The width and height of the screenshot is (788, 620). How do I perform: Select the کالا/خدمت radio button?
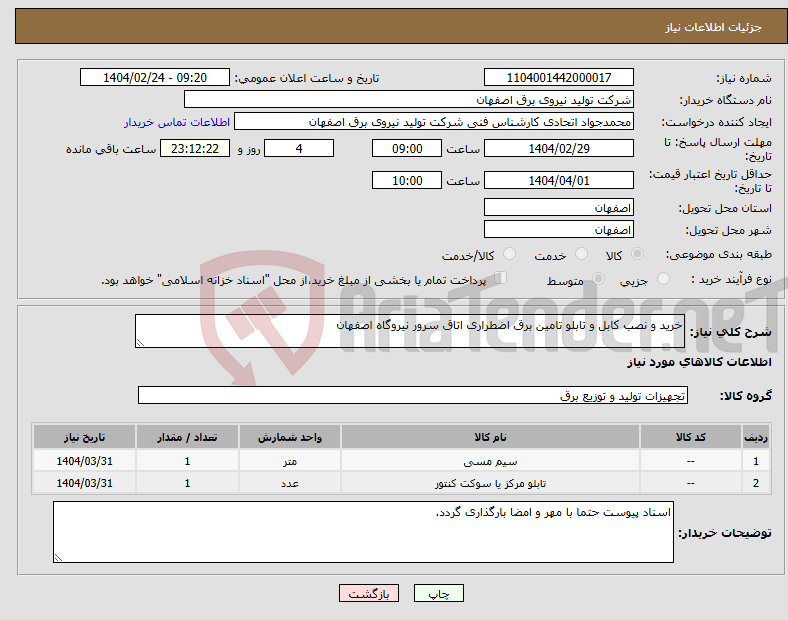(x=510, y=254)
